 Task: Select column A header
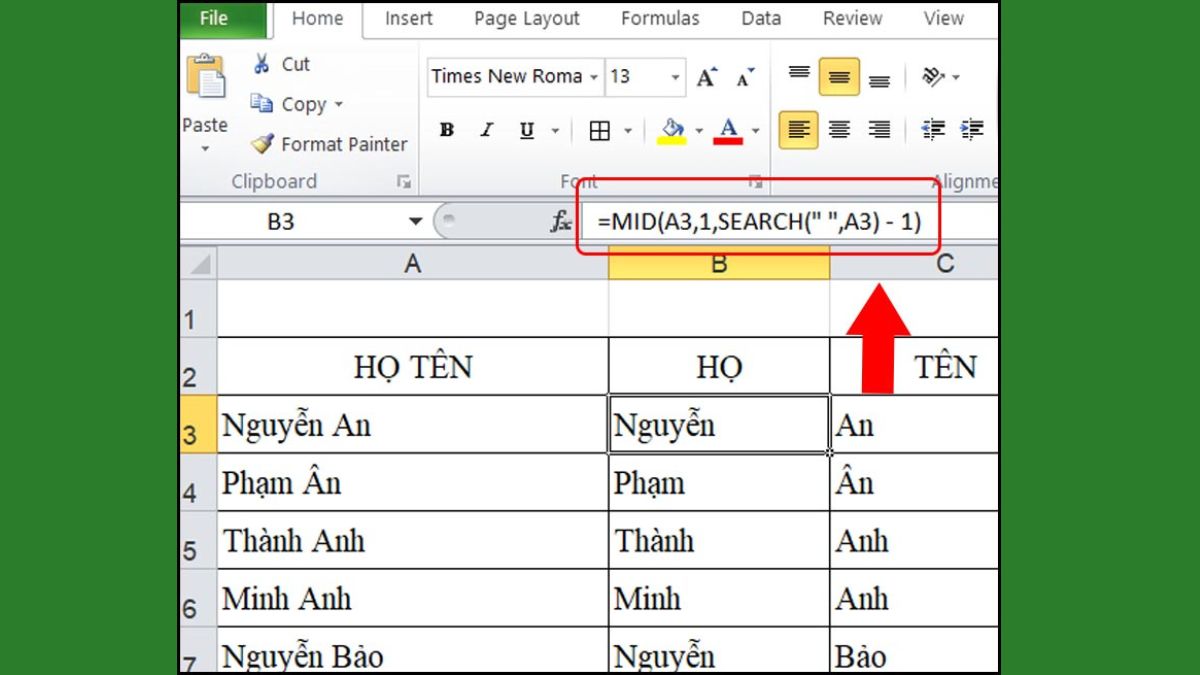click(412, 264)
